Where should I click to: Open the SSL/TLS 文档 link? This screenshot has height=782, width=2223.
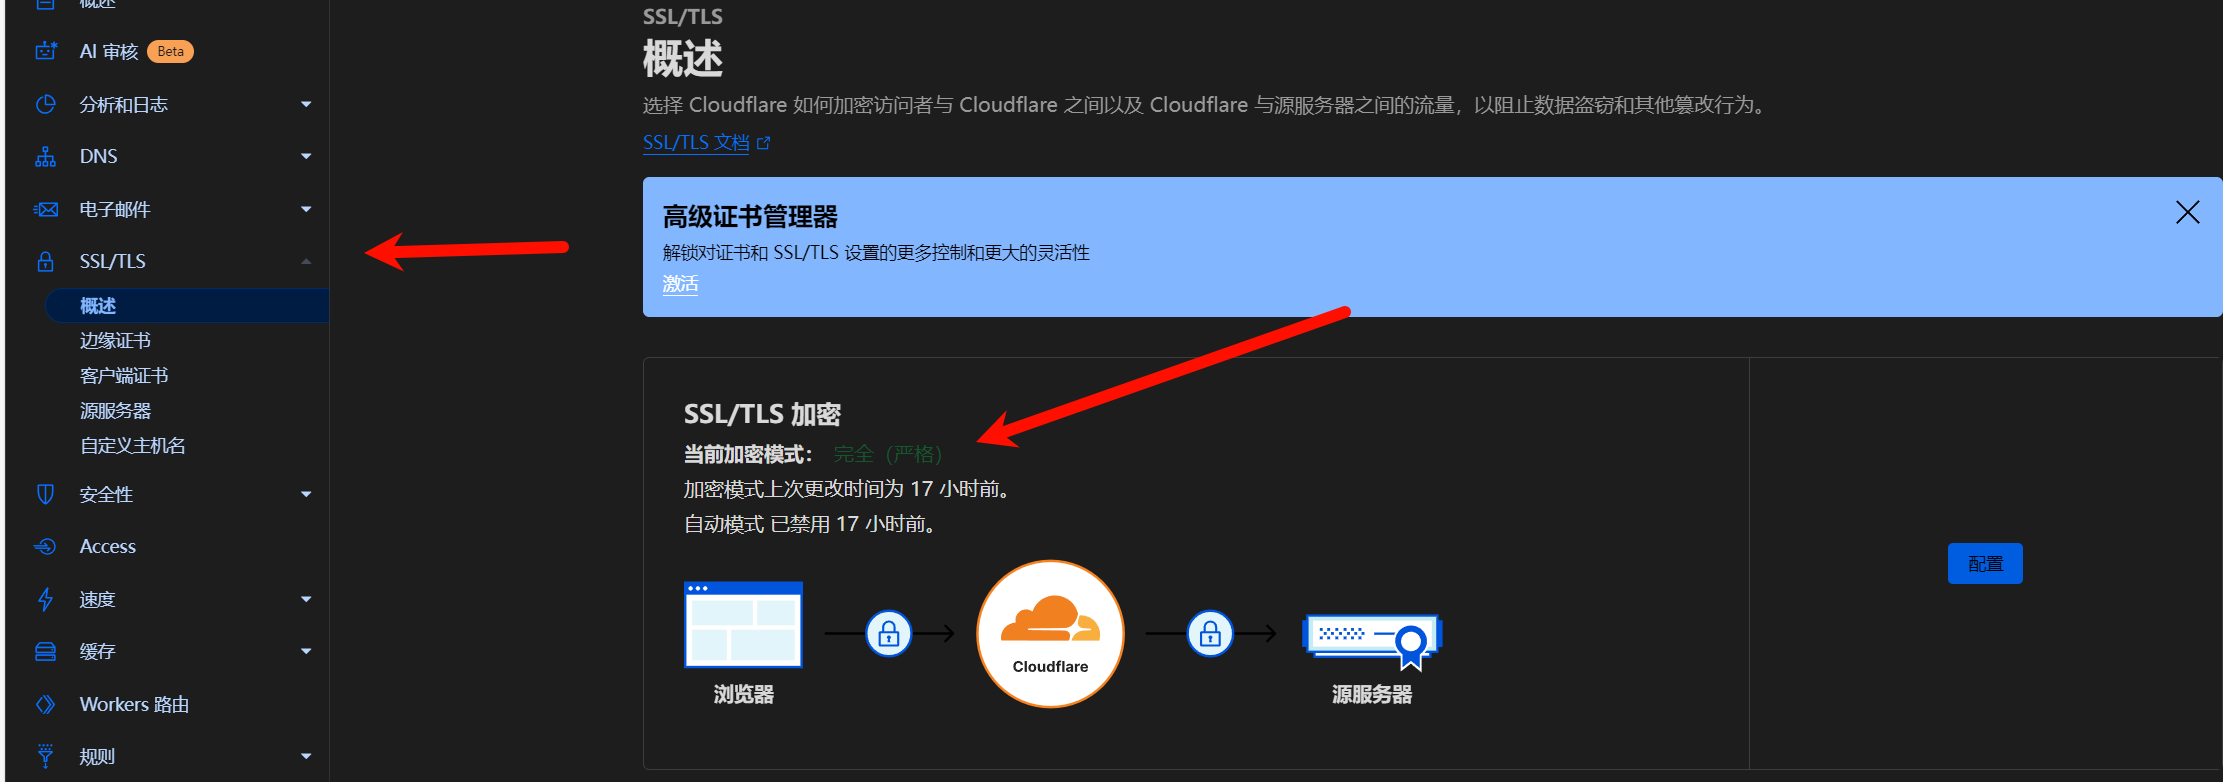click(x=696, y=143)
